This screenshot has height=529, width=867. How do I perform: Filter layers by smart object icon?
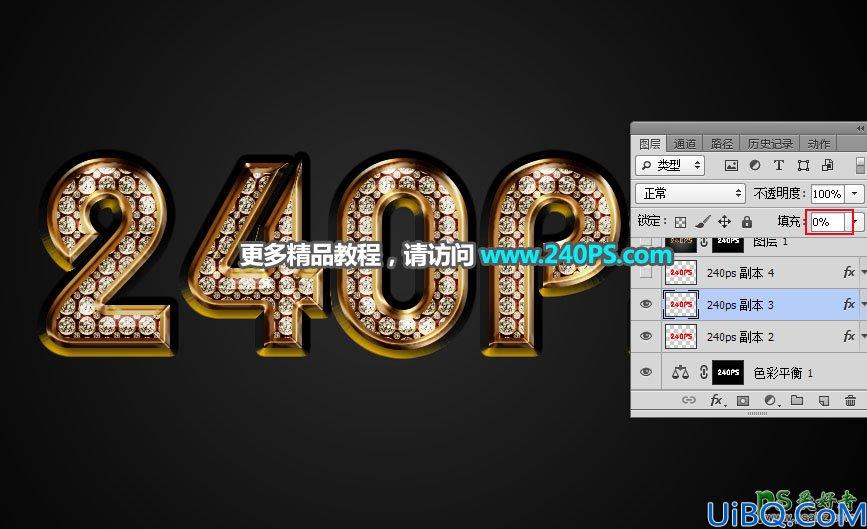pyautogui.click(x=827, y=165)
